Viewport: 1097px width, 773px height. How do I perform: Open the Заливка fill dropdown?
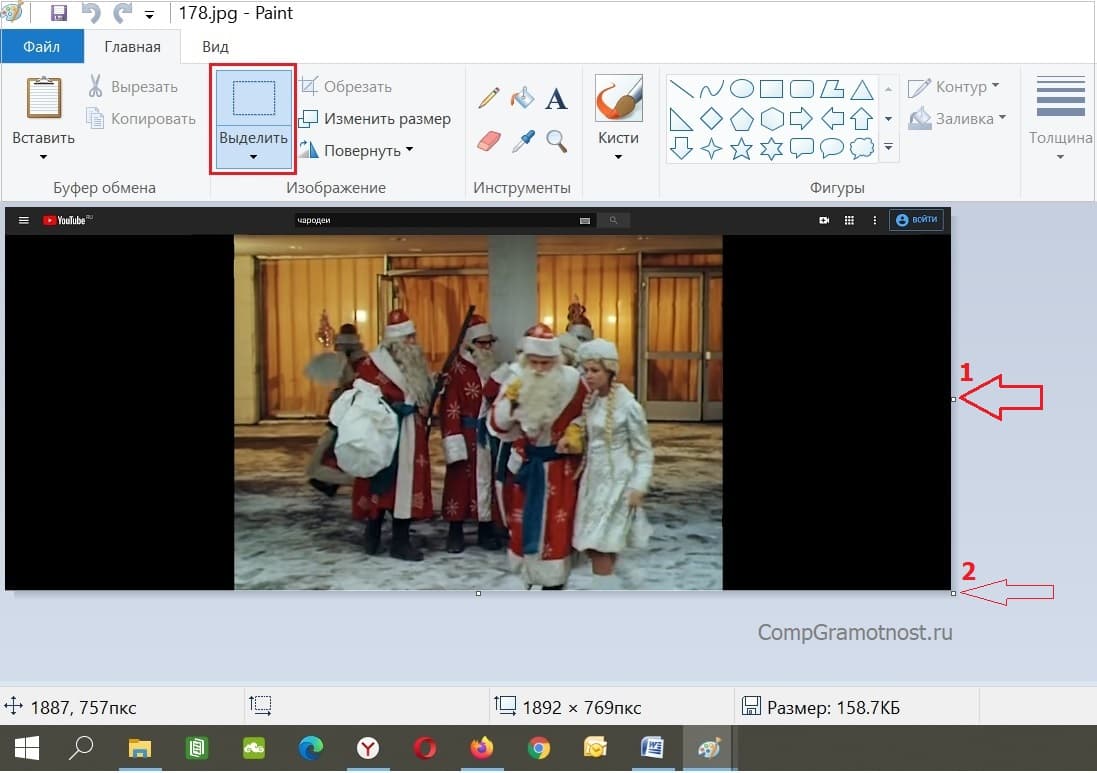click(x=958, y=118)
